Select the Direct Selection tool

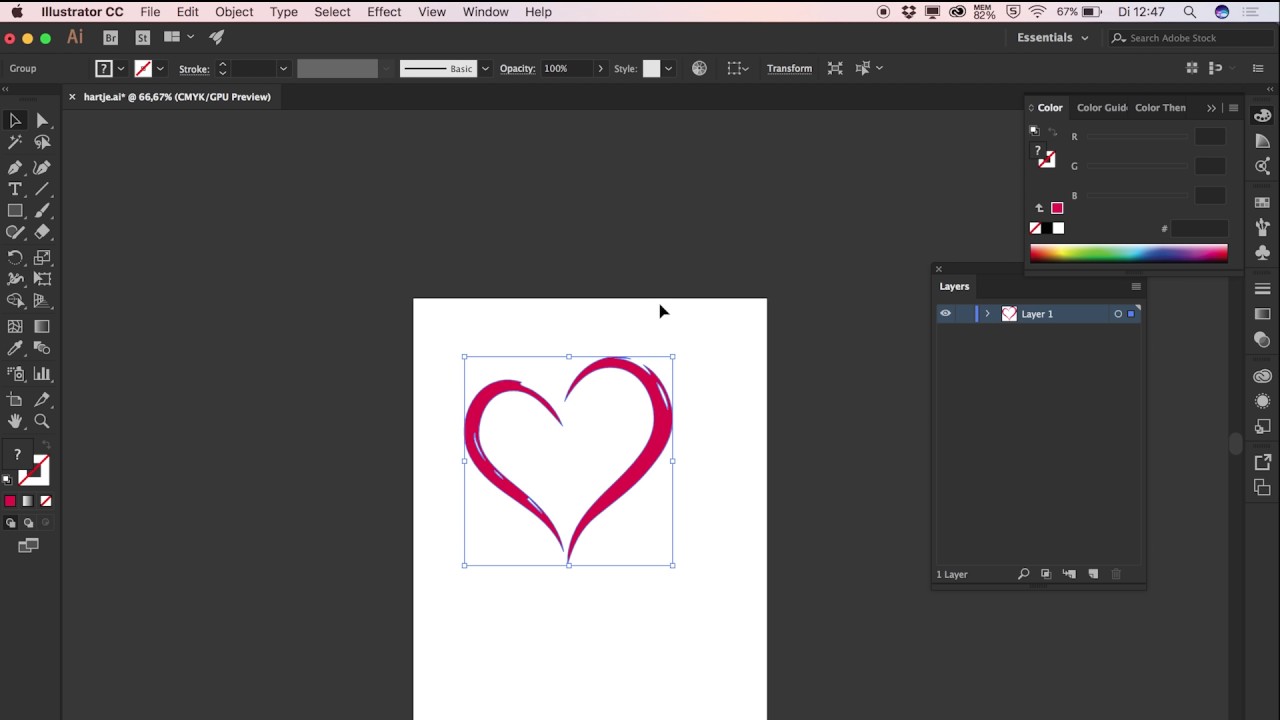pos(42,120)
